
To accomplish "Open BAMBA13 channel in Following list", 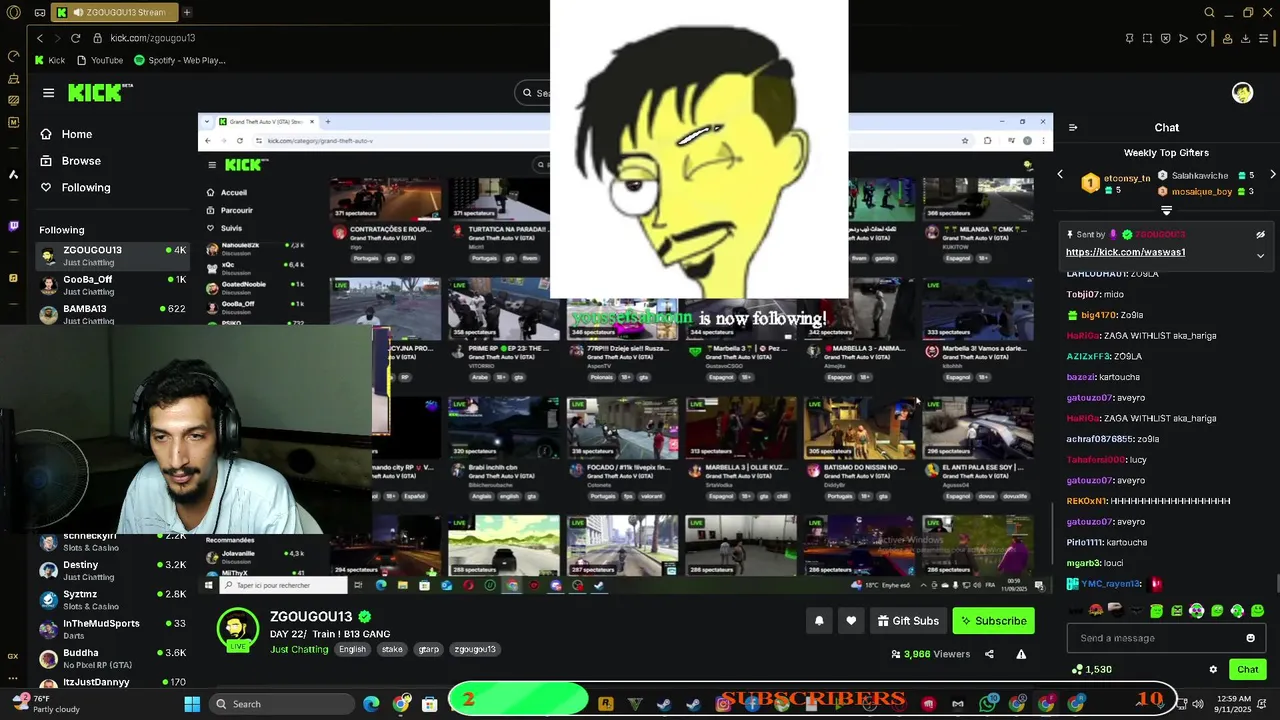I will point(112,314).
